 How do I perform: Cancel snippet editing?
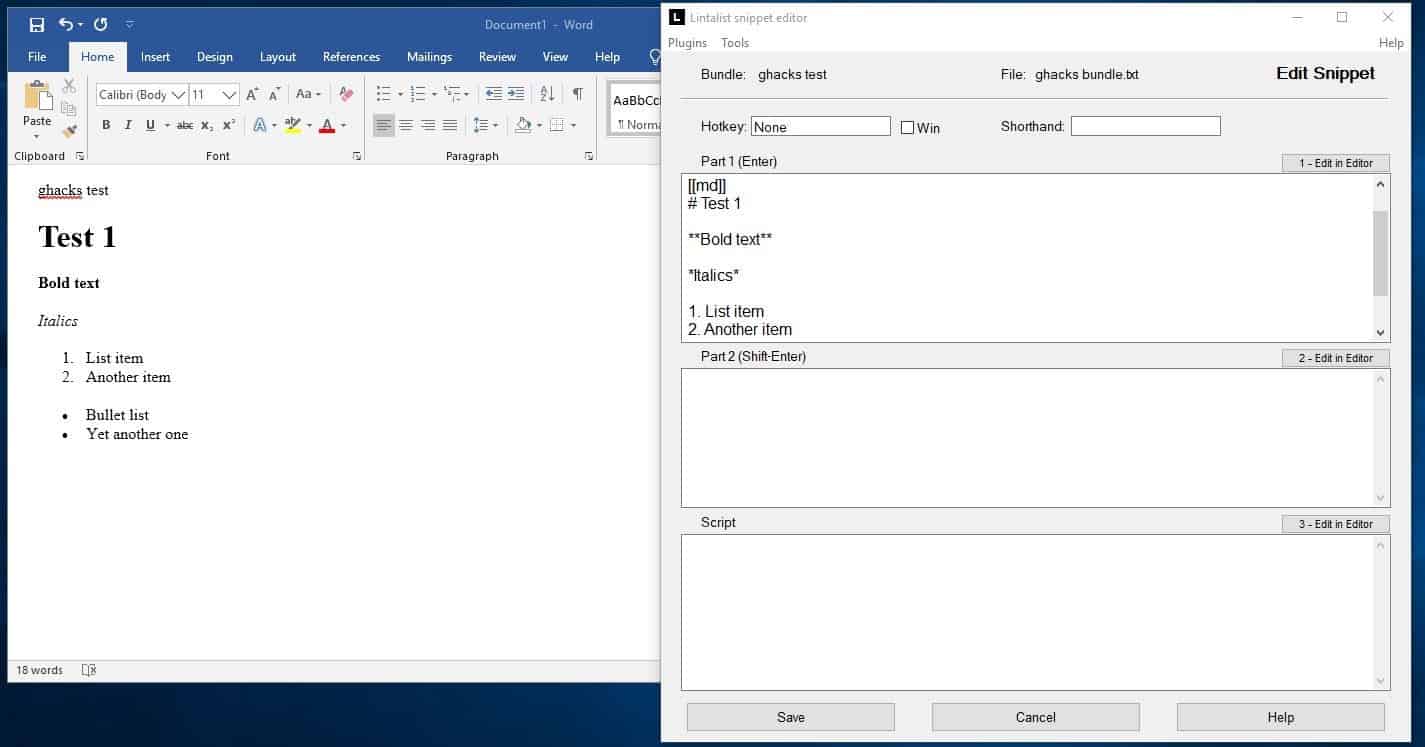coord(1036,717)
